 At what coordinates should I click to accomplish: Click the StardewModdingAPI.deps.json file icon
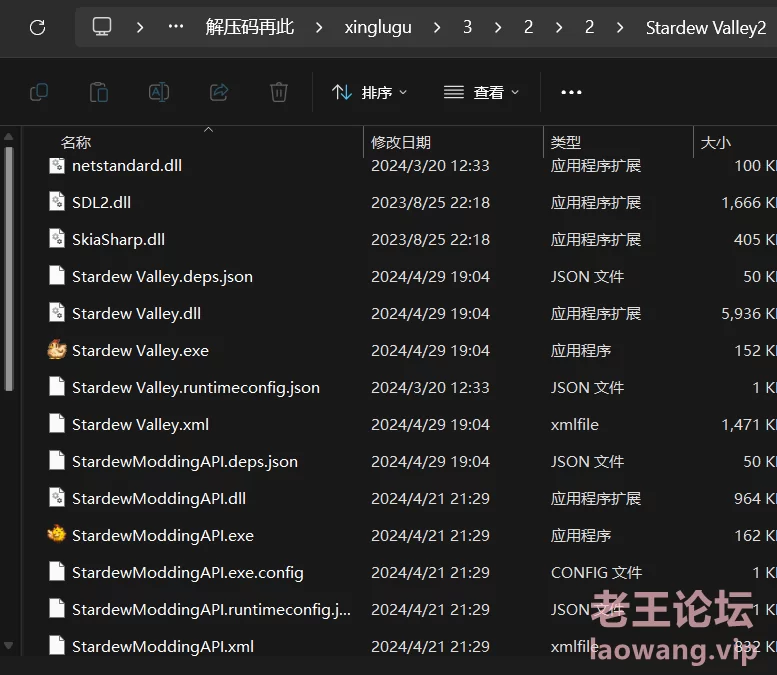[57, 461]
